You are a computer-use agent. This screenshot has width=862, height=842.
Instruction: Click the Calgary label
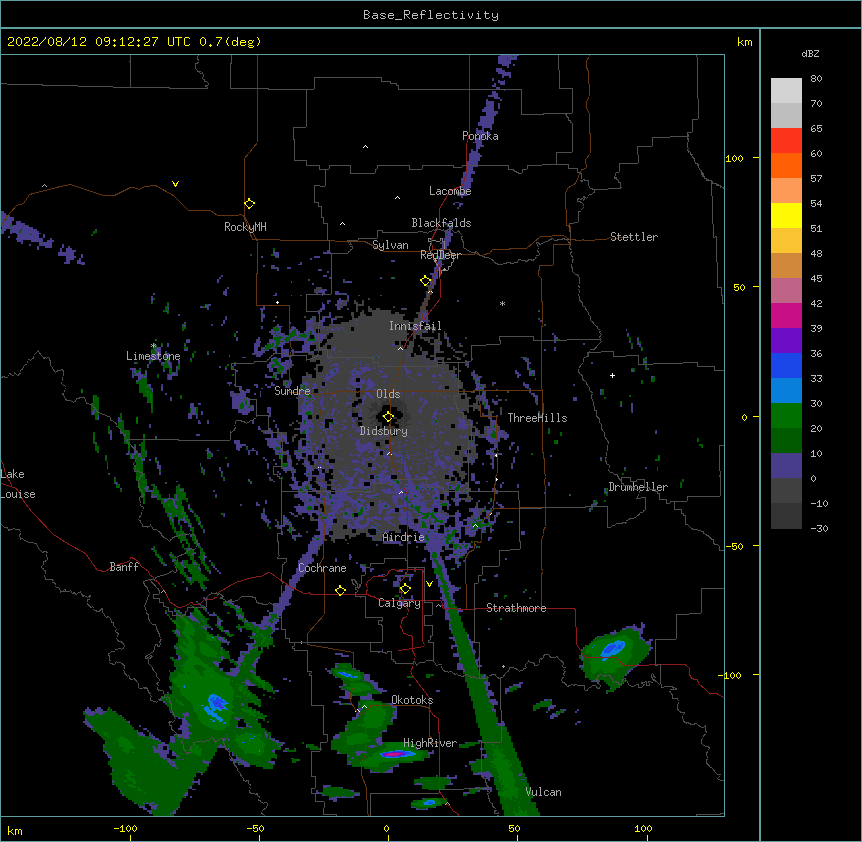point(399,603)
